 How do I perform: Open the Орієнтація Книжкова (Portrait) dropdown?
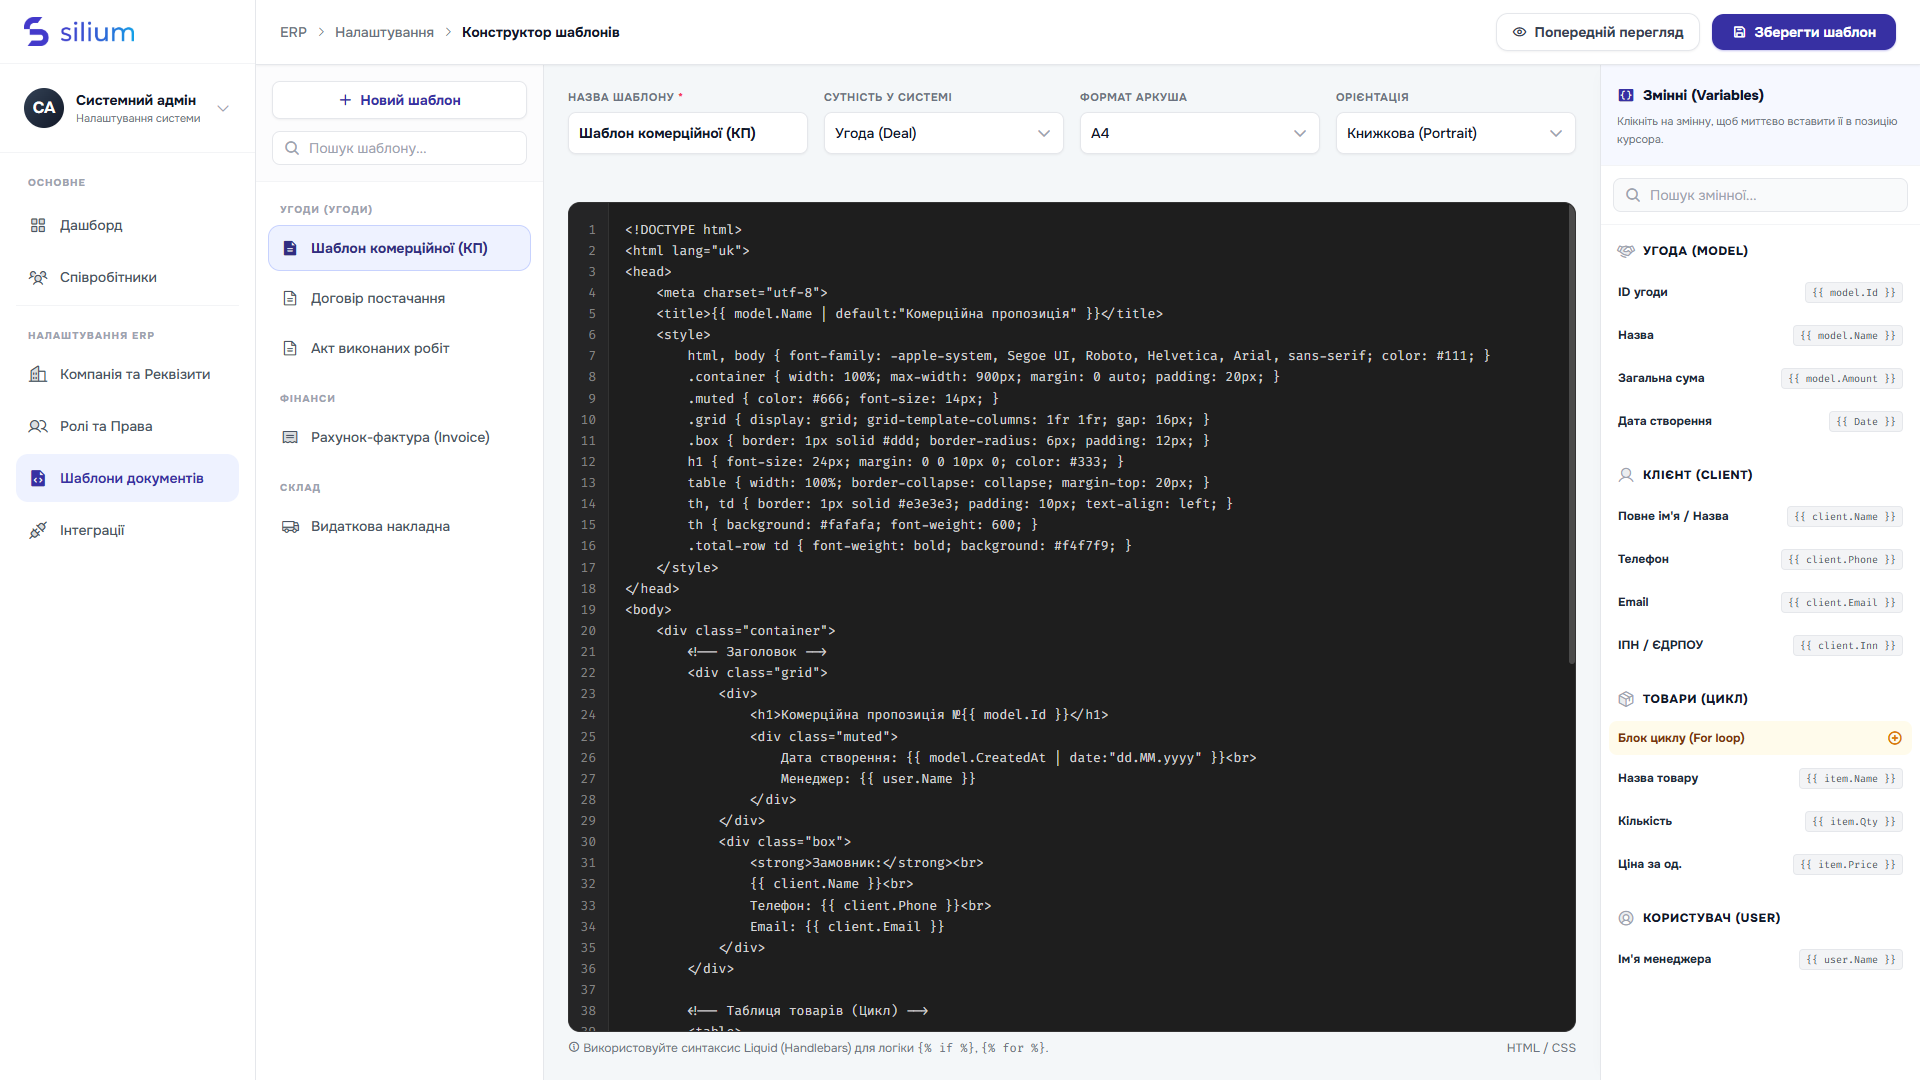click(1455, 133)
